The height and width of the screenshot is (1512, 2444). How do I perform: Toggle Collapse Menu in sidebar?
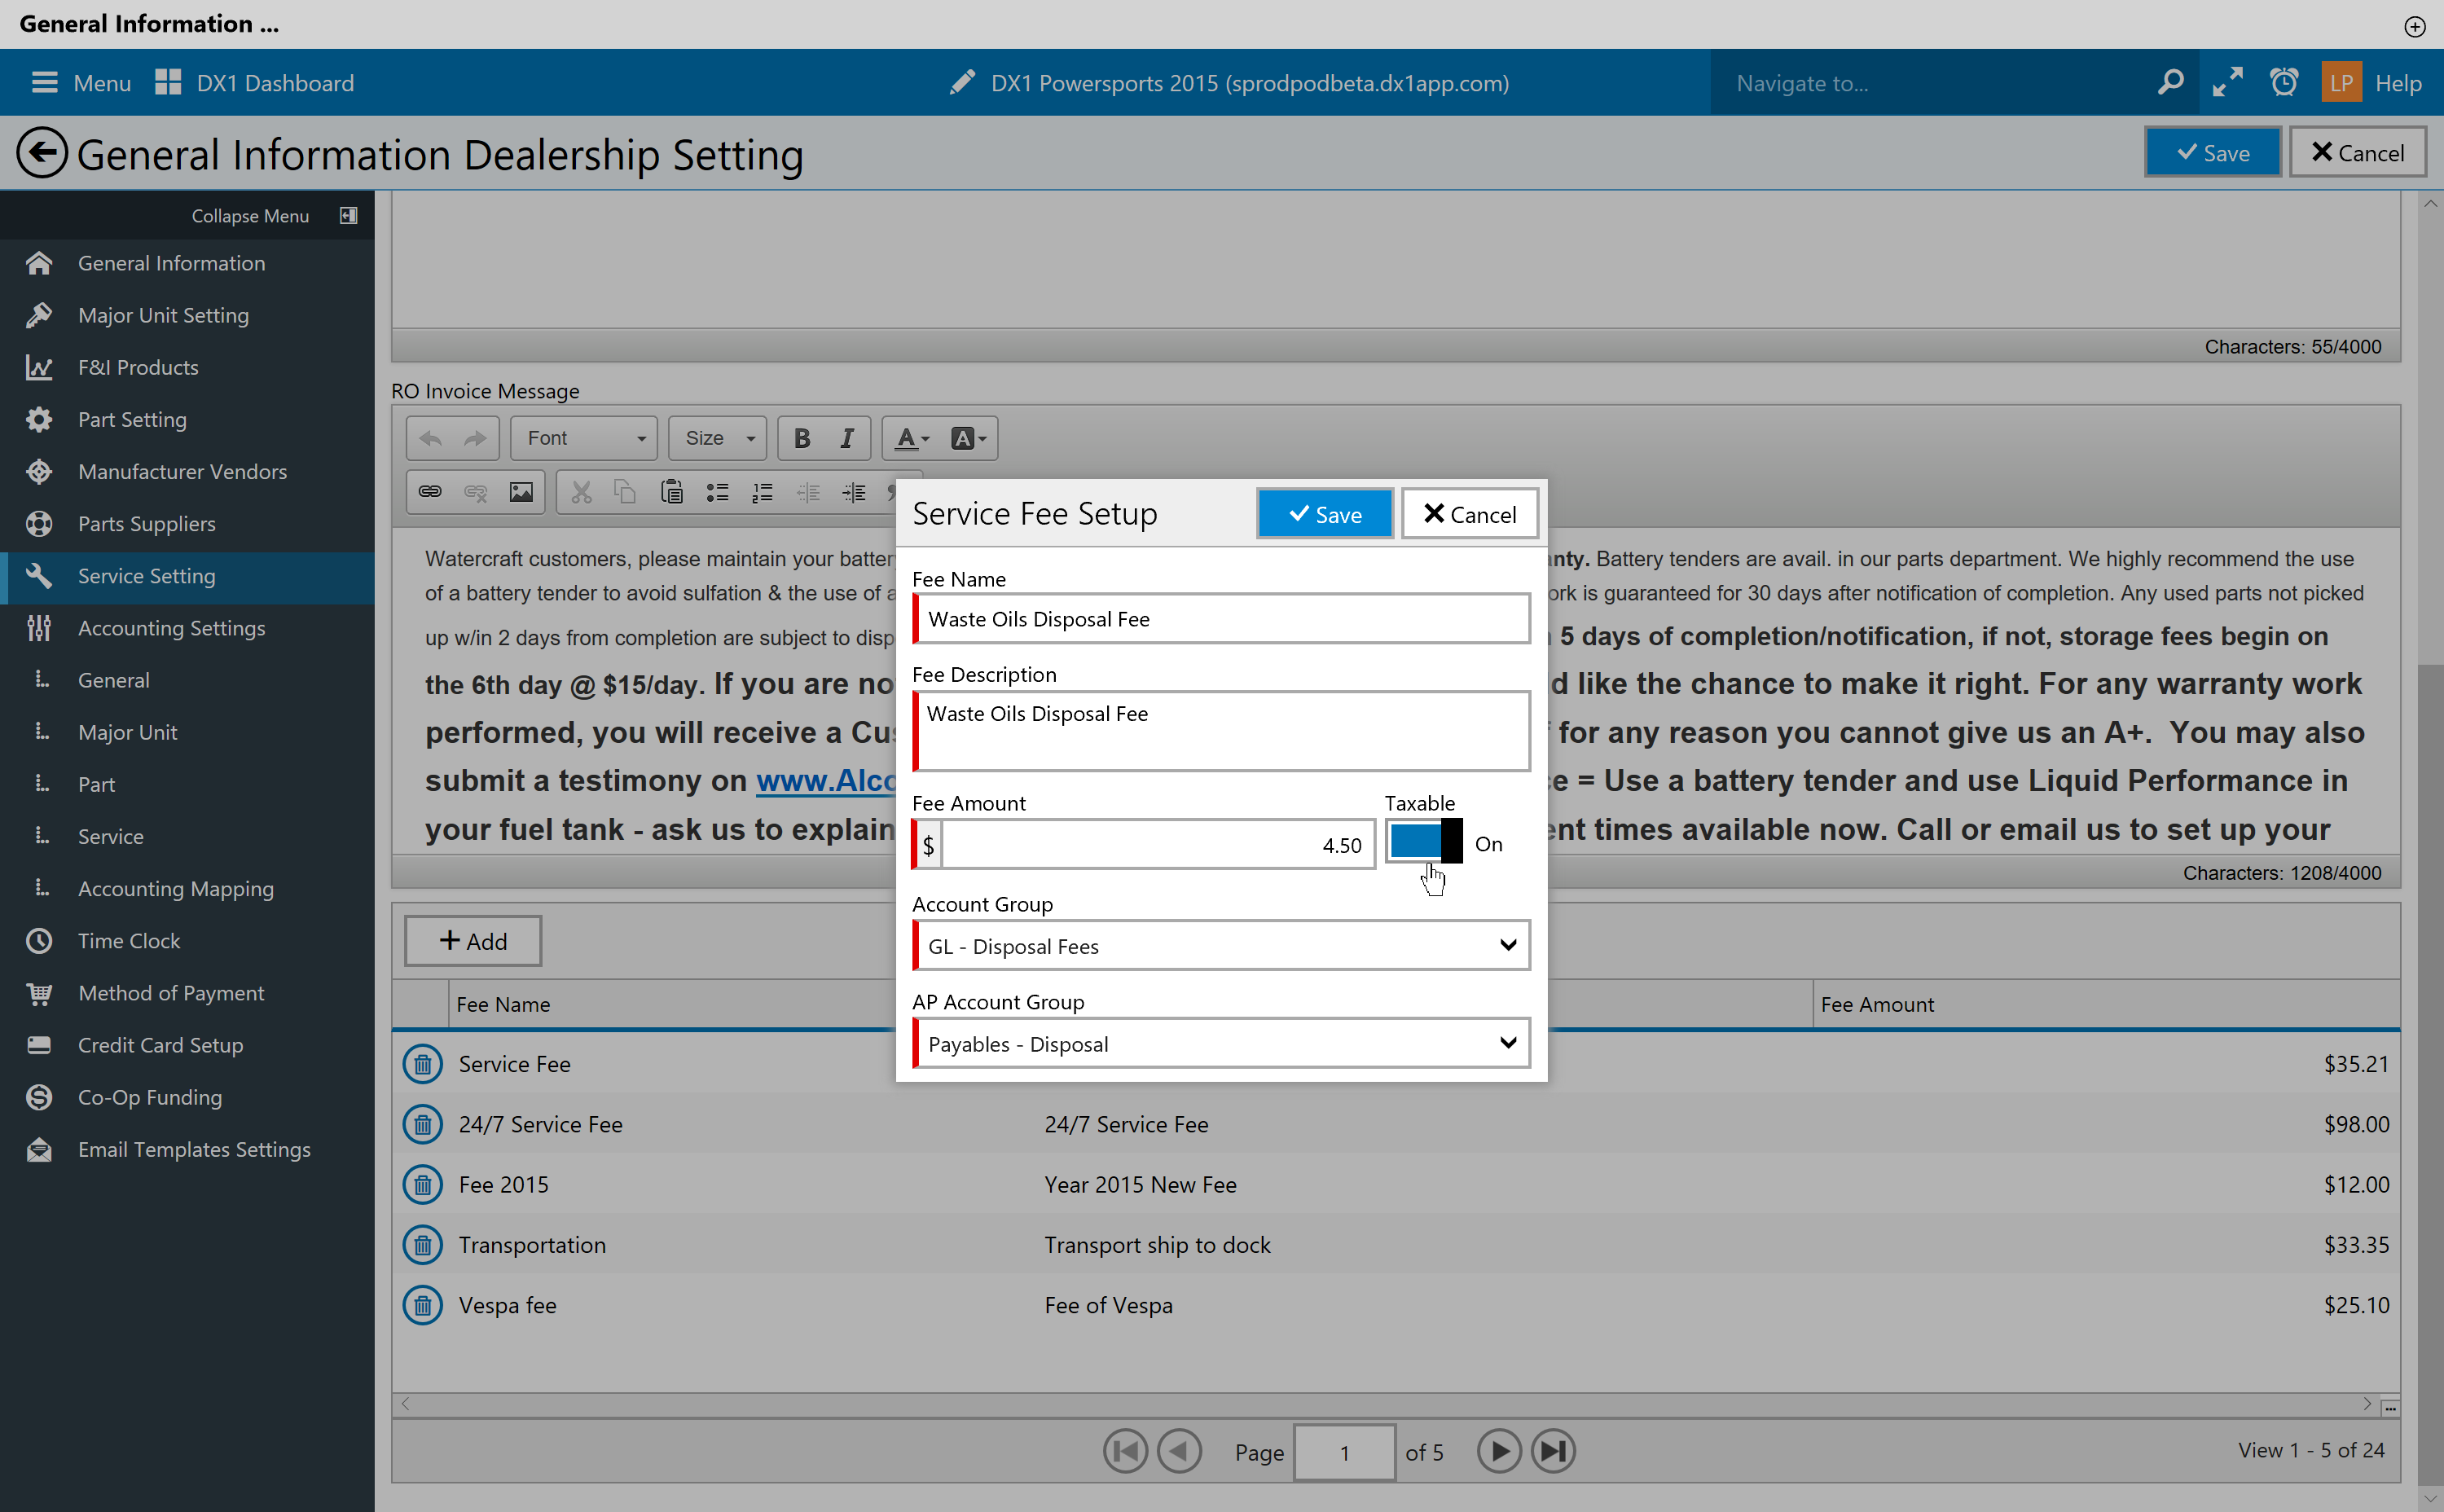[x=348, y=216]
